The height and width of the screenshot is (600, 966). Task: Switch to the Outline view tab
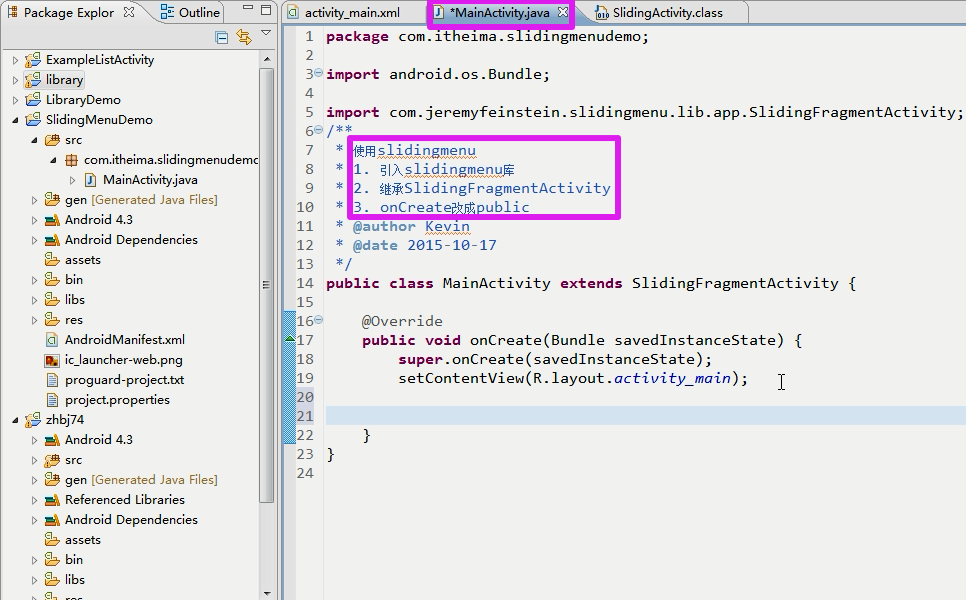(191, 13)
